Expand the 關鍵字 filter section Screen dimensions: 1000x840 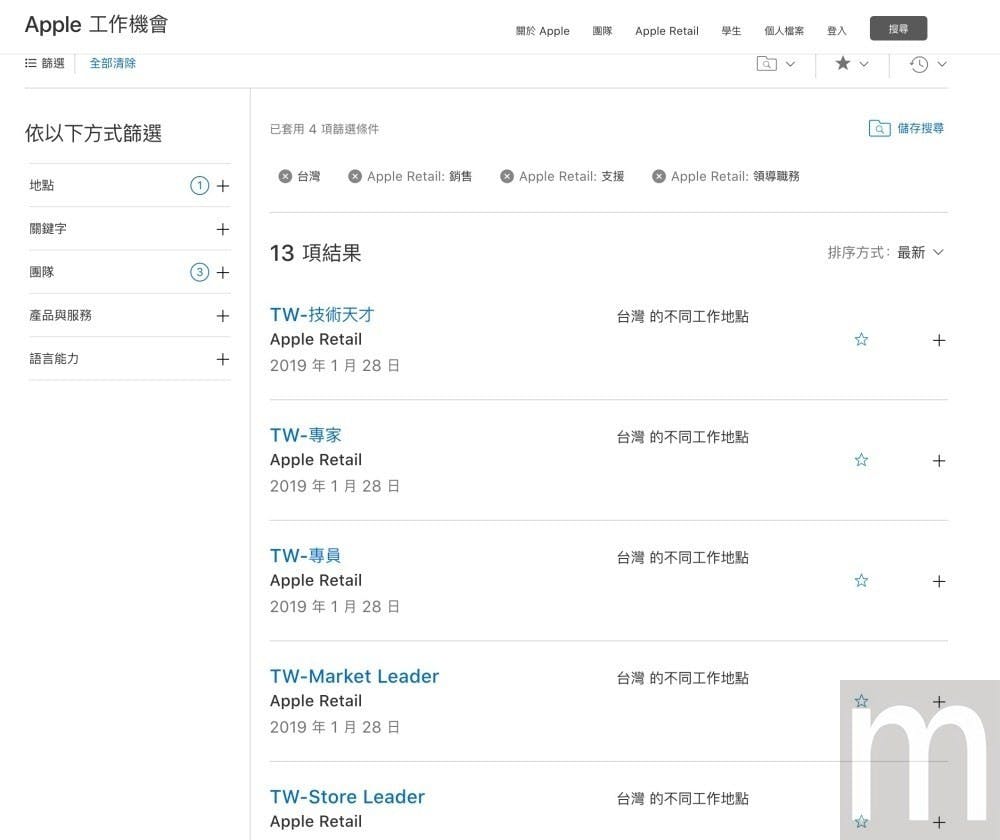223,229
